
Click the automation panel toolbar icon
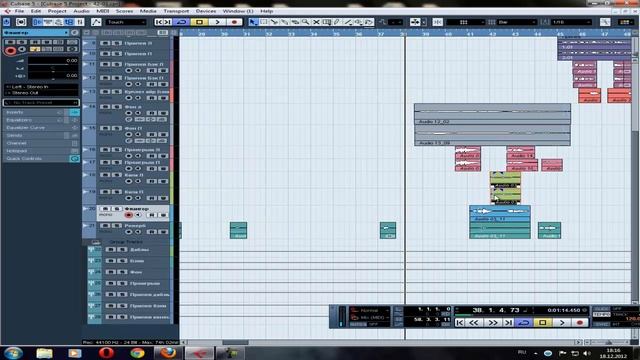coord(96,22)
